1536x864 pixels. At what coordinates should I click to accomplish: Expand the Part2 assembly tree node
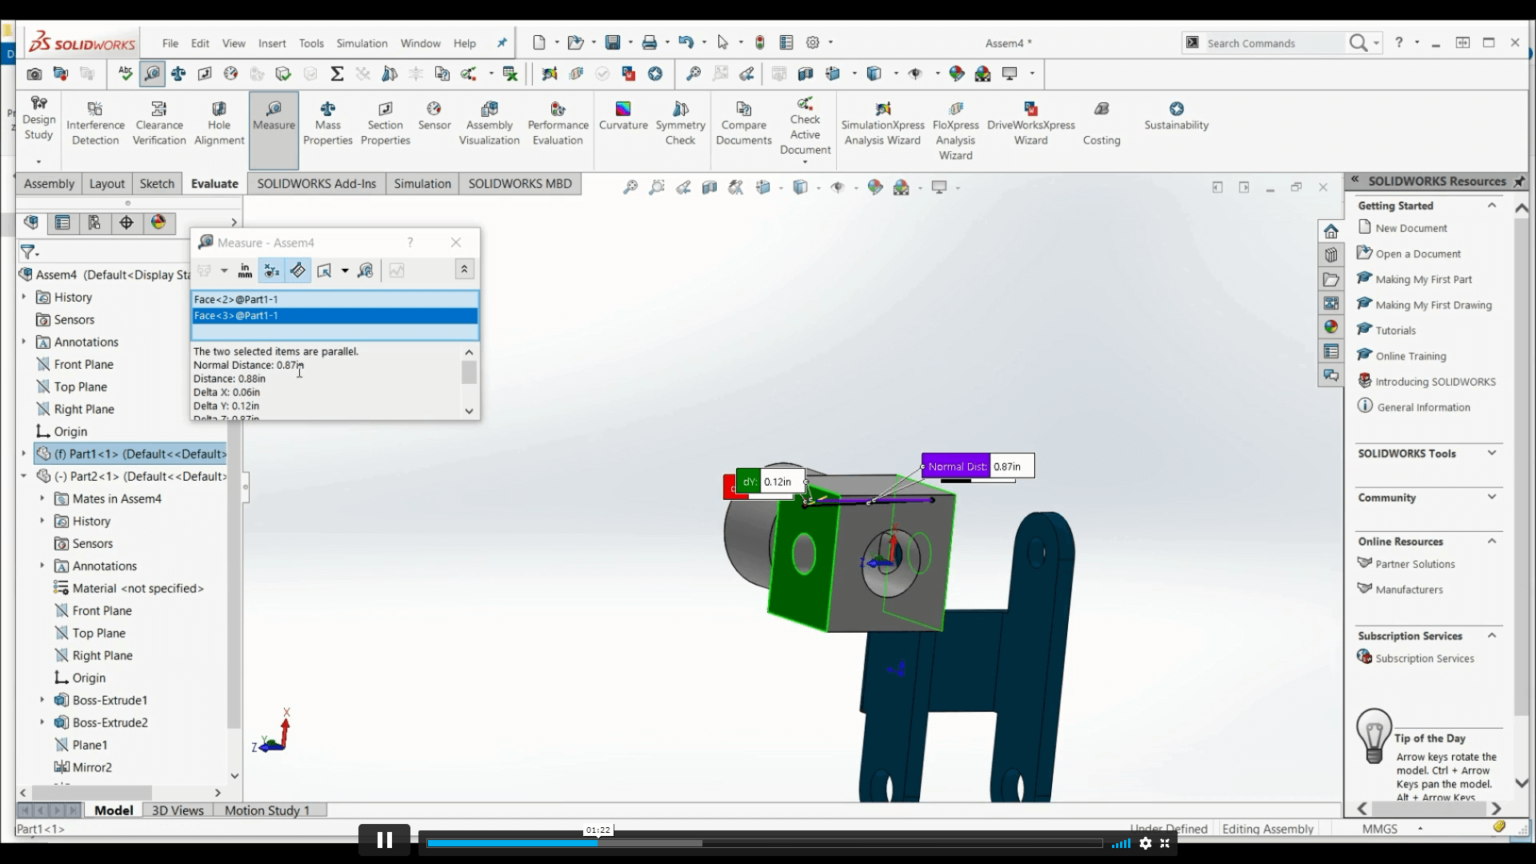[24, 476]
